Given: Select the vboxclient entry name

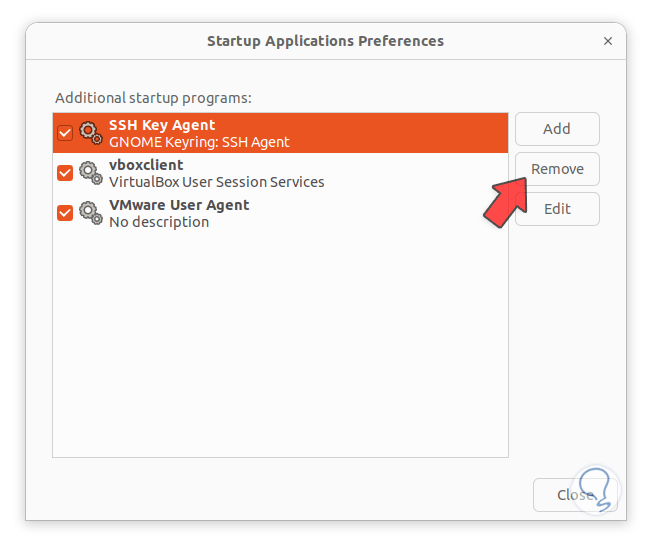Looking at the screenshot, I should [x=146, y=165].
